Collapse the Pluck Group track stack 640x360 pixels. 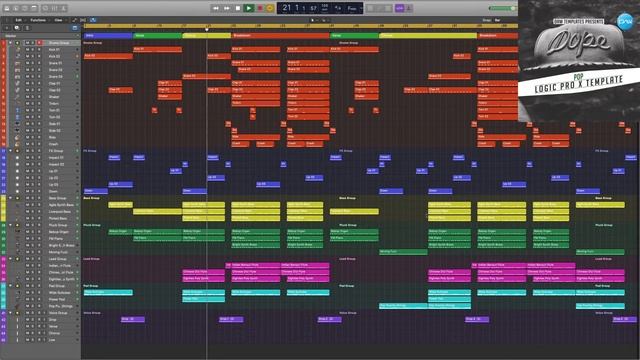coord(10,225)
